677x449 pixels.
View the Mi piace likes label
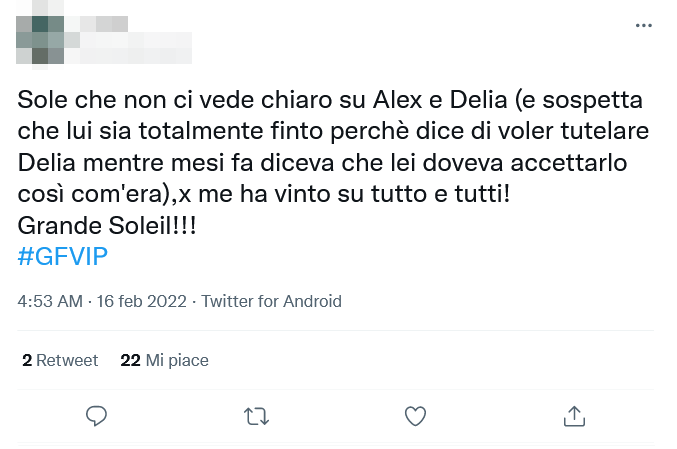pos(177,360)
